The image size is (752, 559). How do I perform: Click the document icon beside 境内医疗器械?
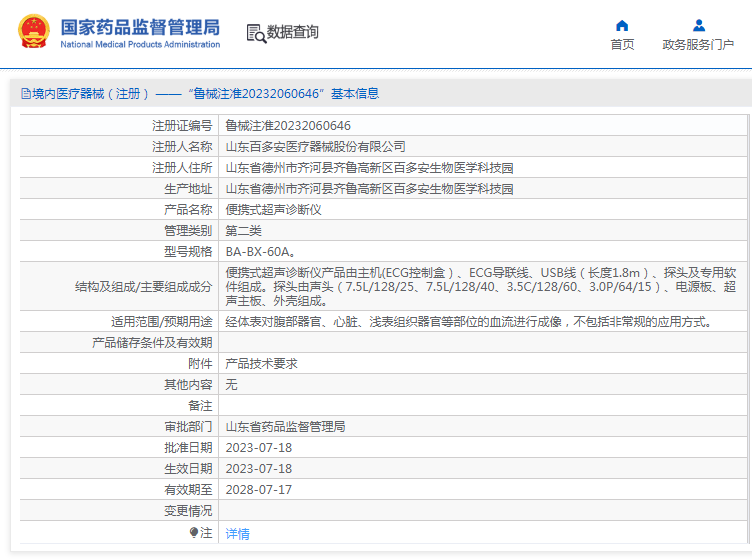25,94
